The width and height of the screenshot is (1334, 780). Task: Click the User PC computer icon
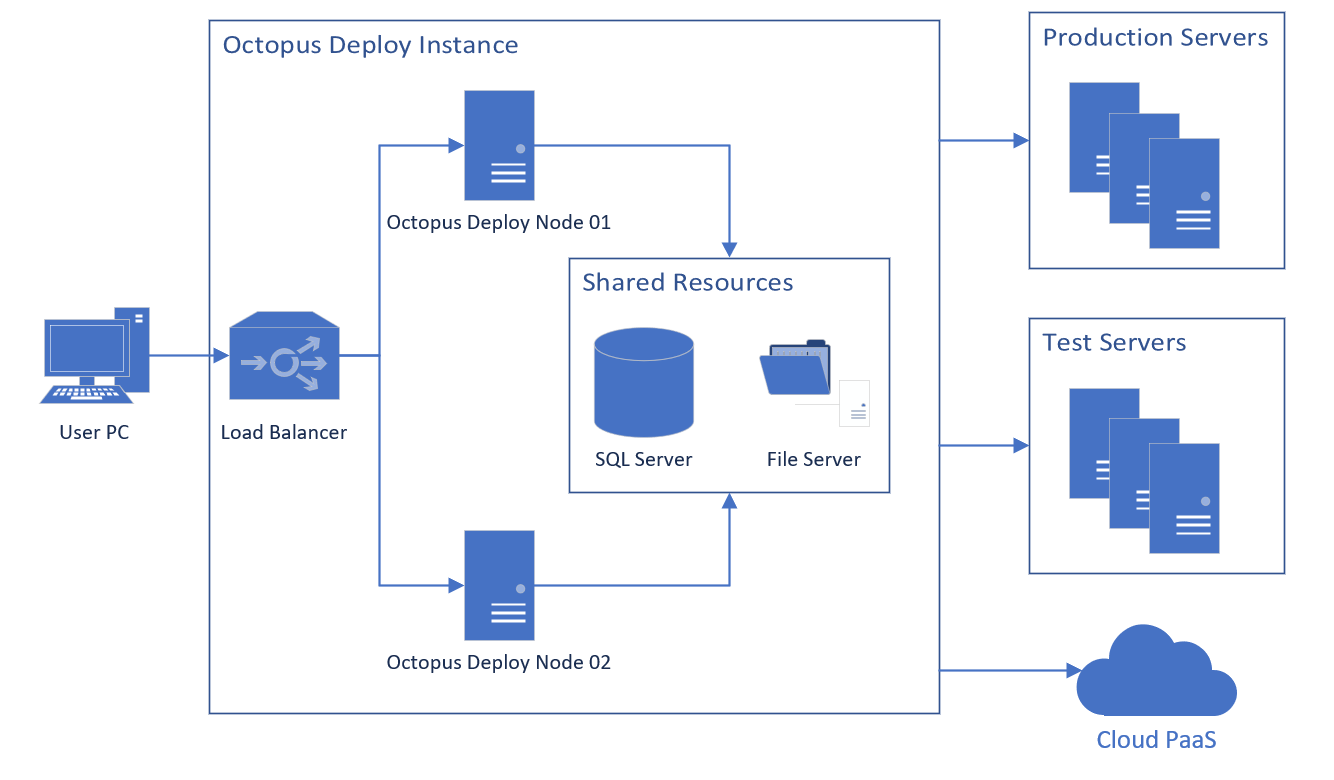(95, 355)
